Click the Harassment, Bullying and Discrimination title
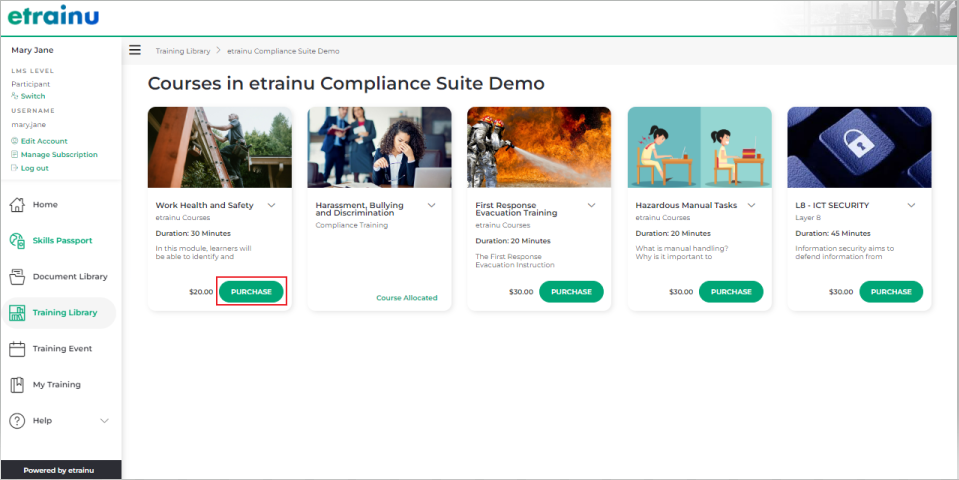The width and height of the screenshot is (959, 480). coord(360,209)
